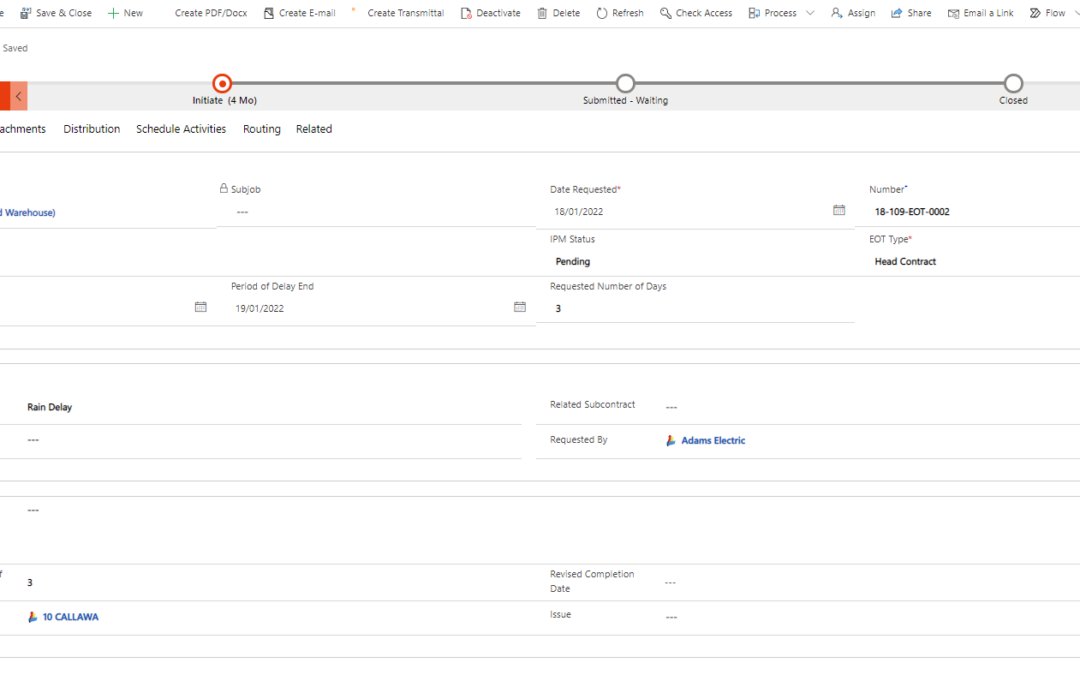Expand the Flow dropdown menu
This screenshot has width=1080, height=675.
pos(1076,13)
